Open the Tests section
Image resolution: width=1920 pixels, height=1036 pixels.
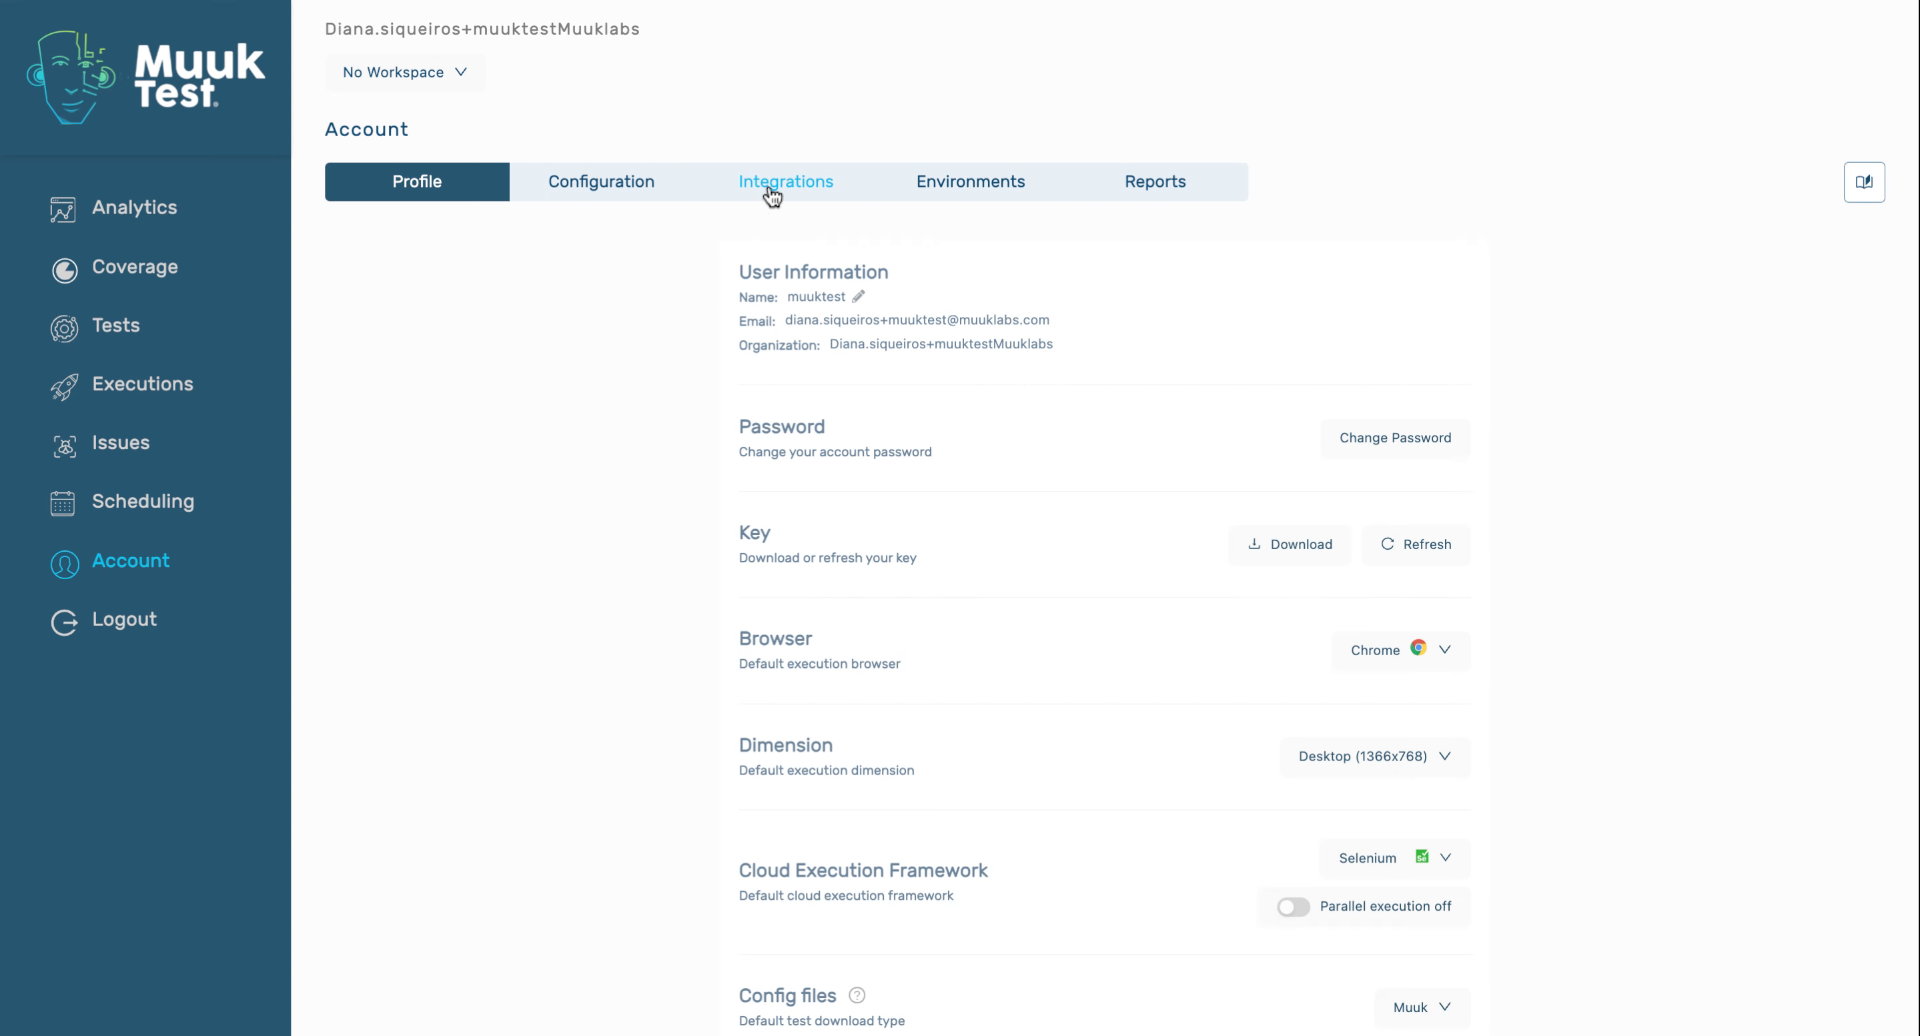click(115, 325)
